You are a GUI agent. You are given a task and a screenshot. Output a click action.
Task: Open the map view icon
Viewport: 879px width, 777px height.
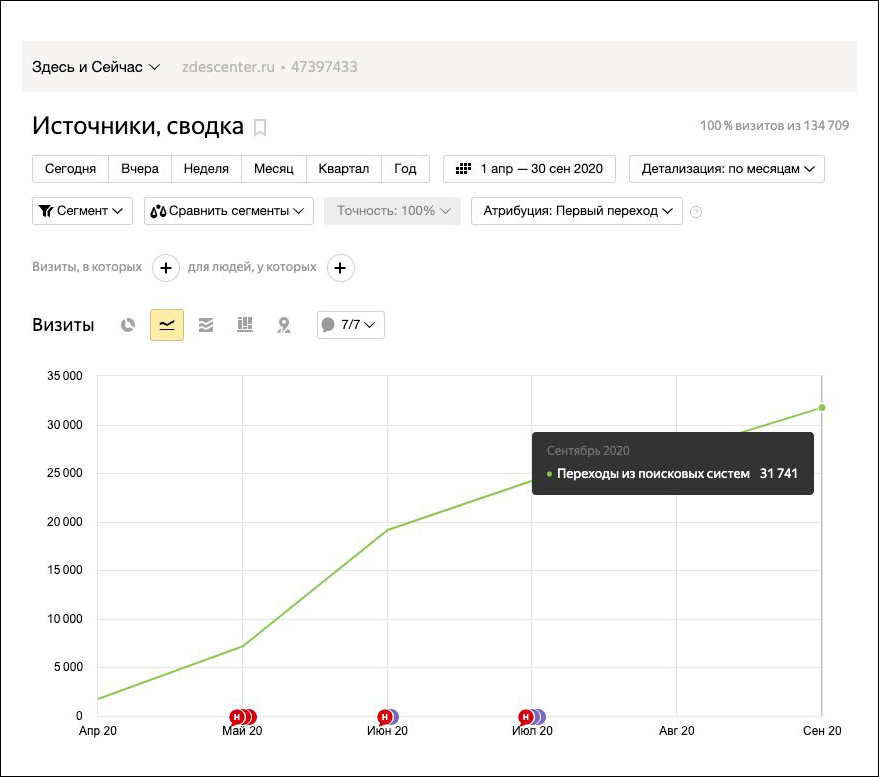(x=284, y=324)
